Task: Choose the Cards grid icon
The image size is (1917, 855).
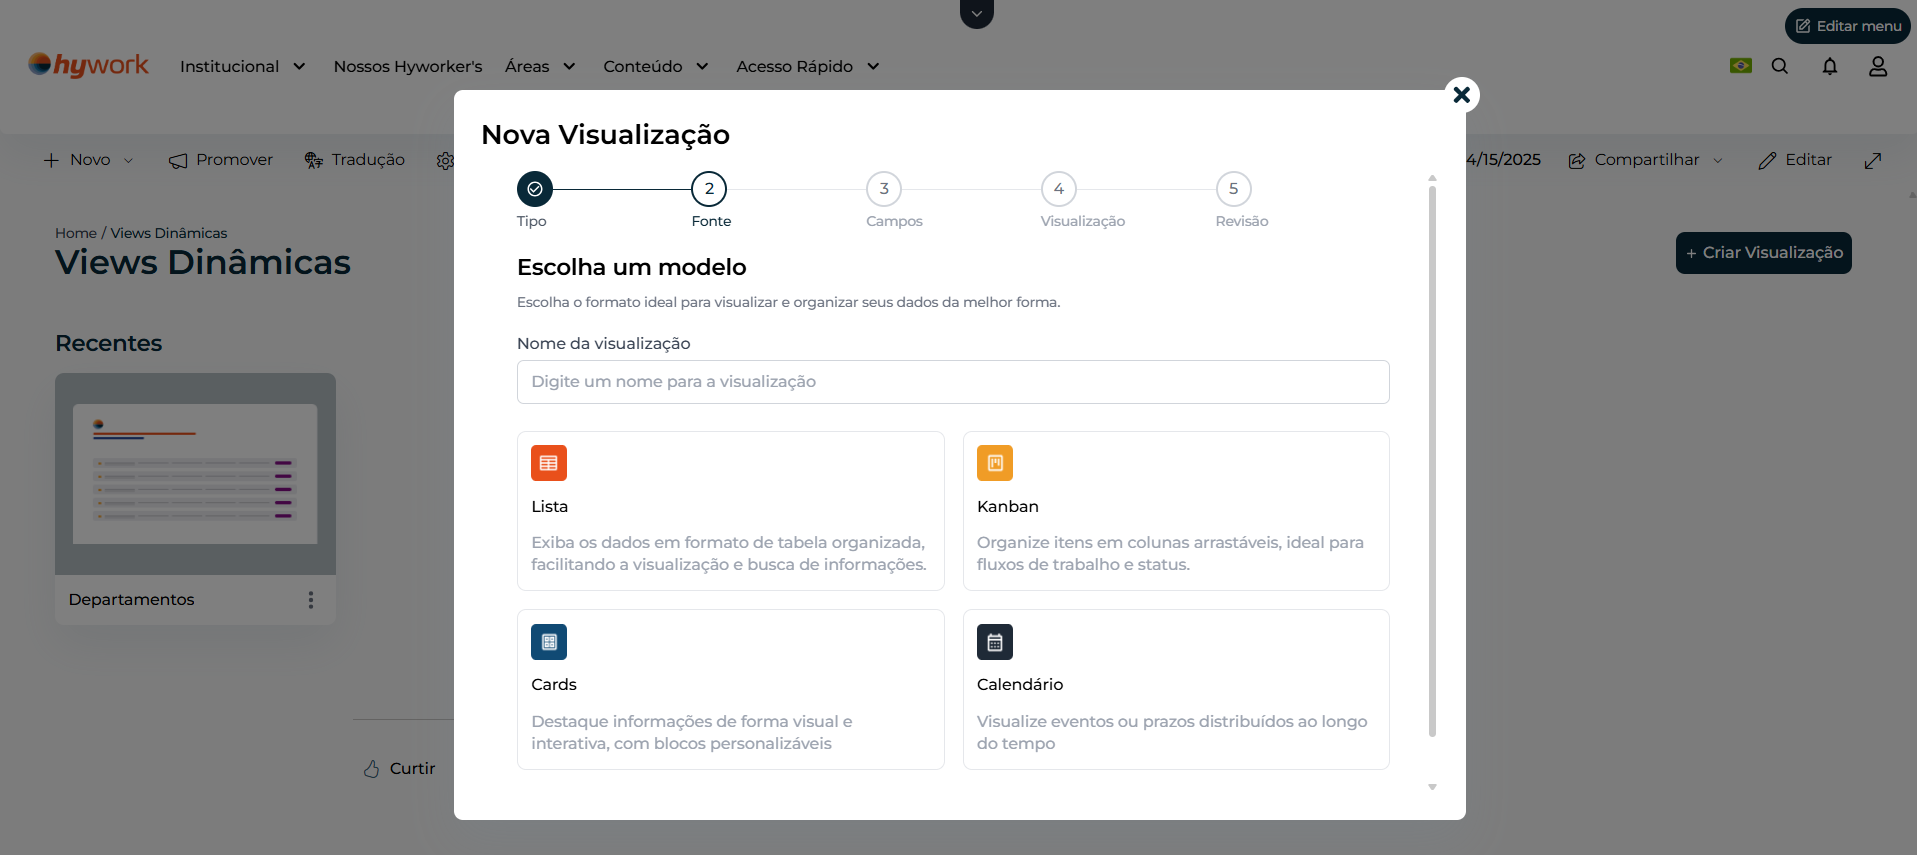Action: point(548,642)
